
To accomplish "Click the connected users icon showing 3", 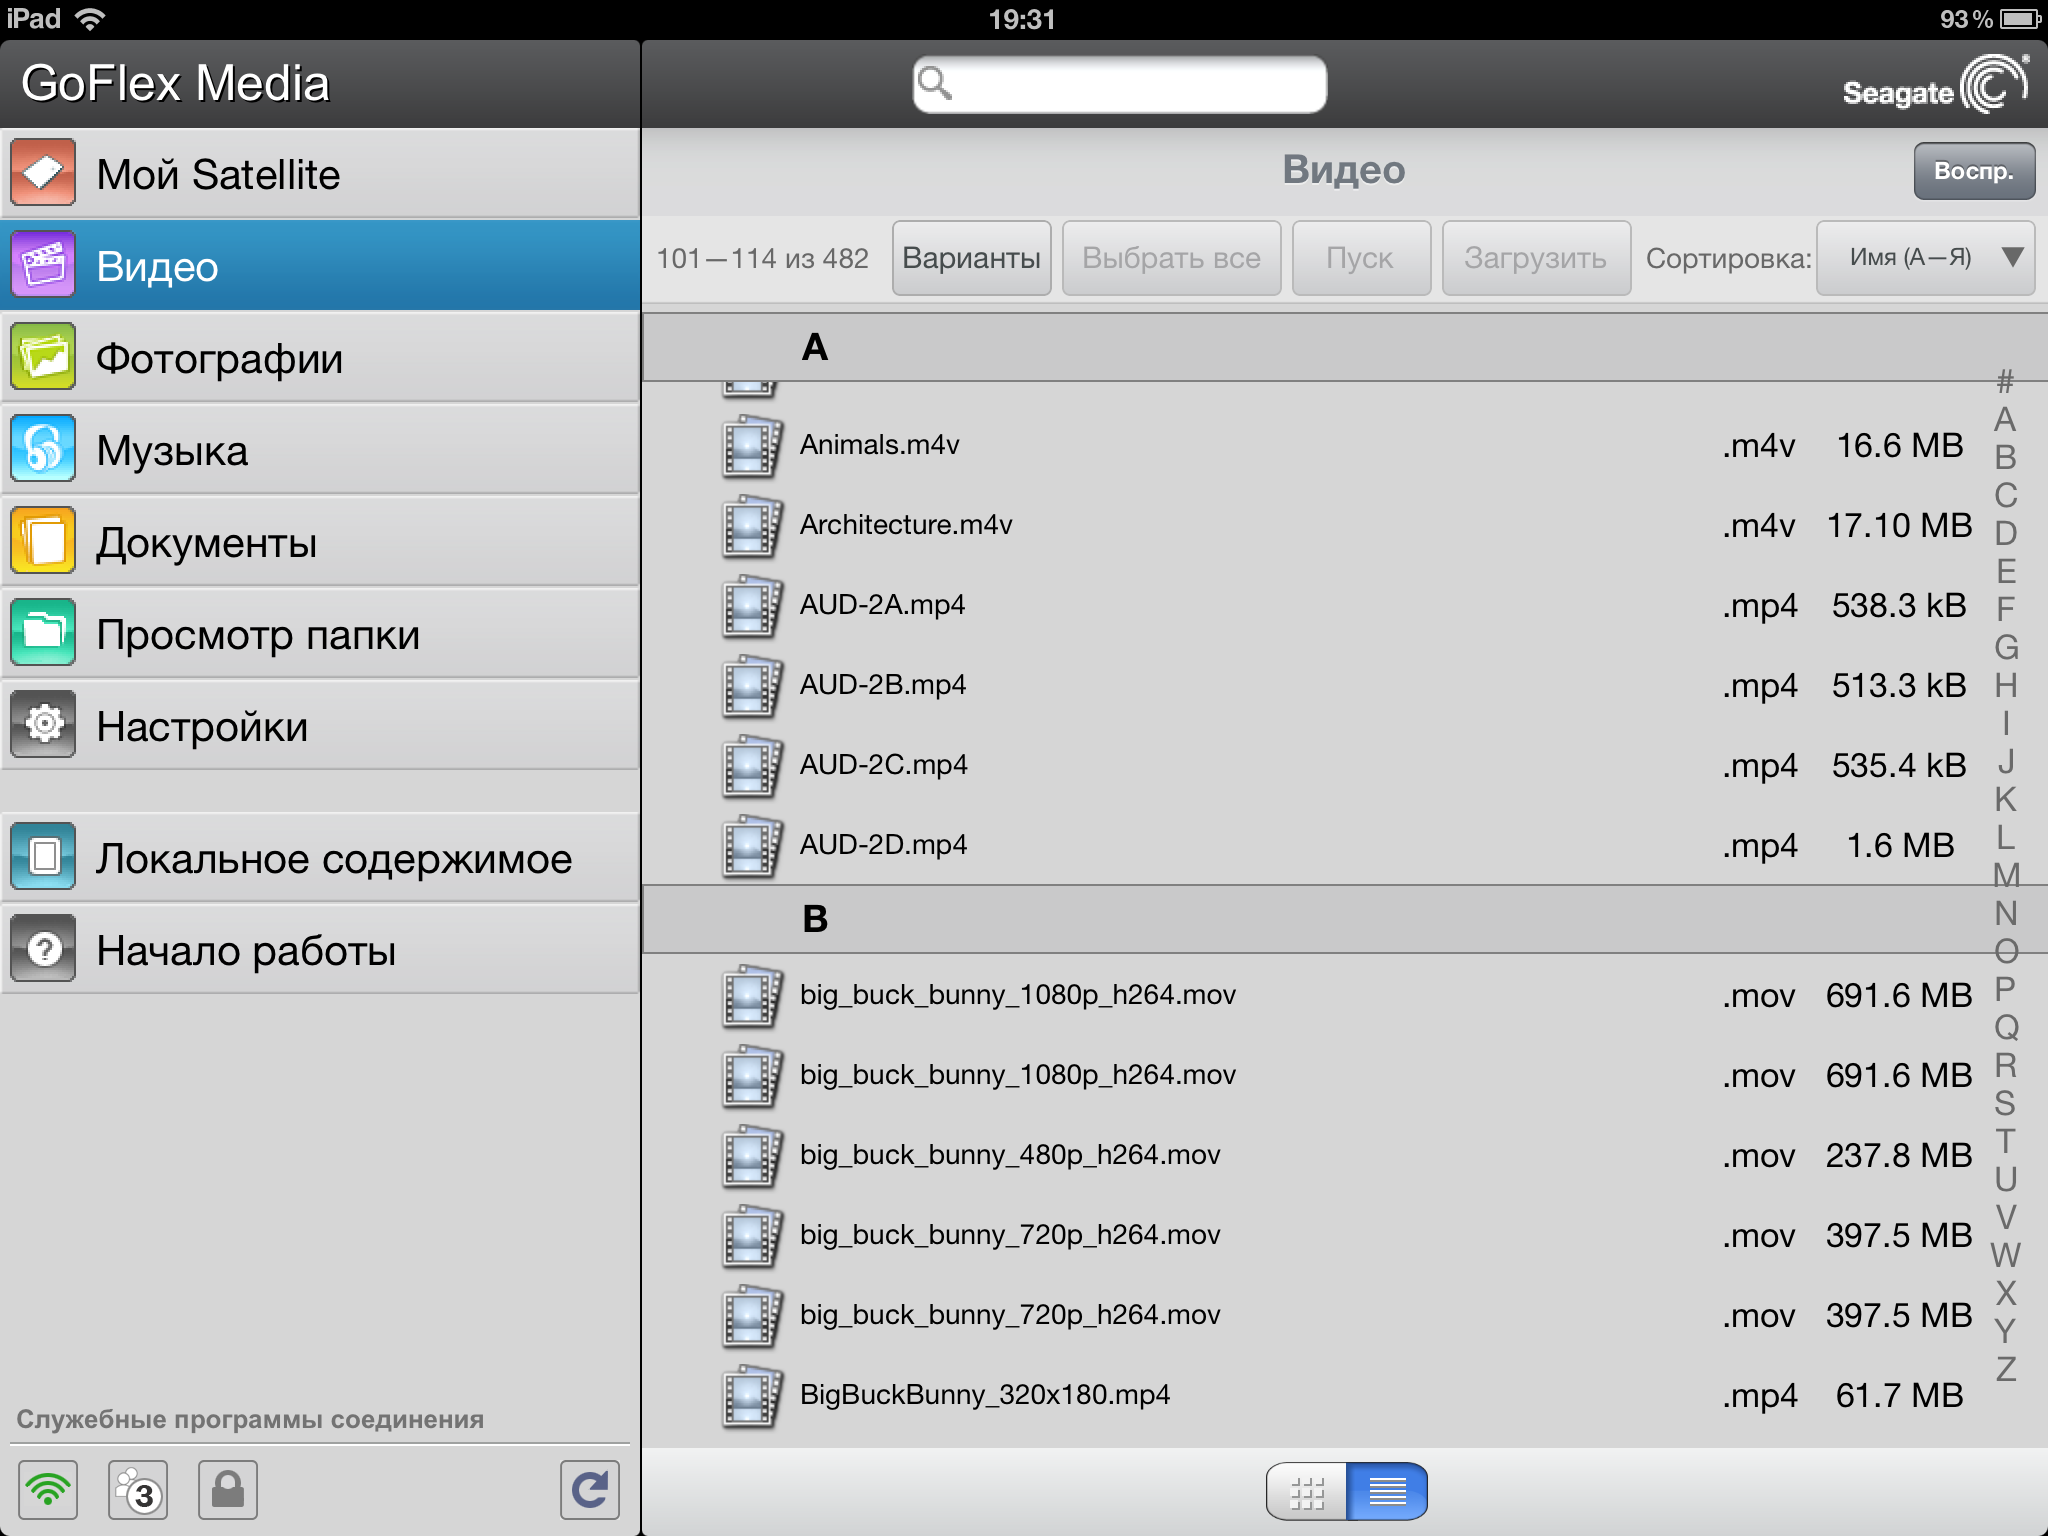I will point(137,1490).
